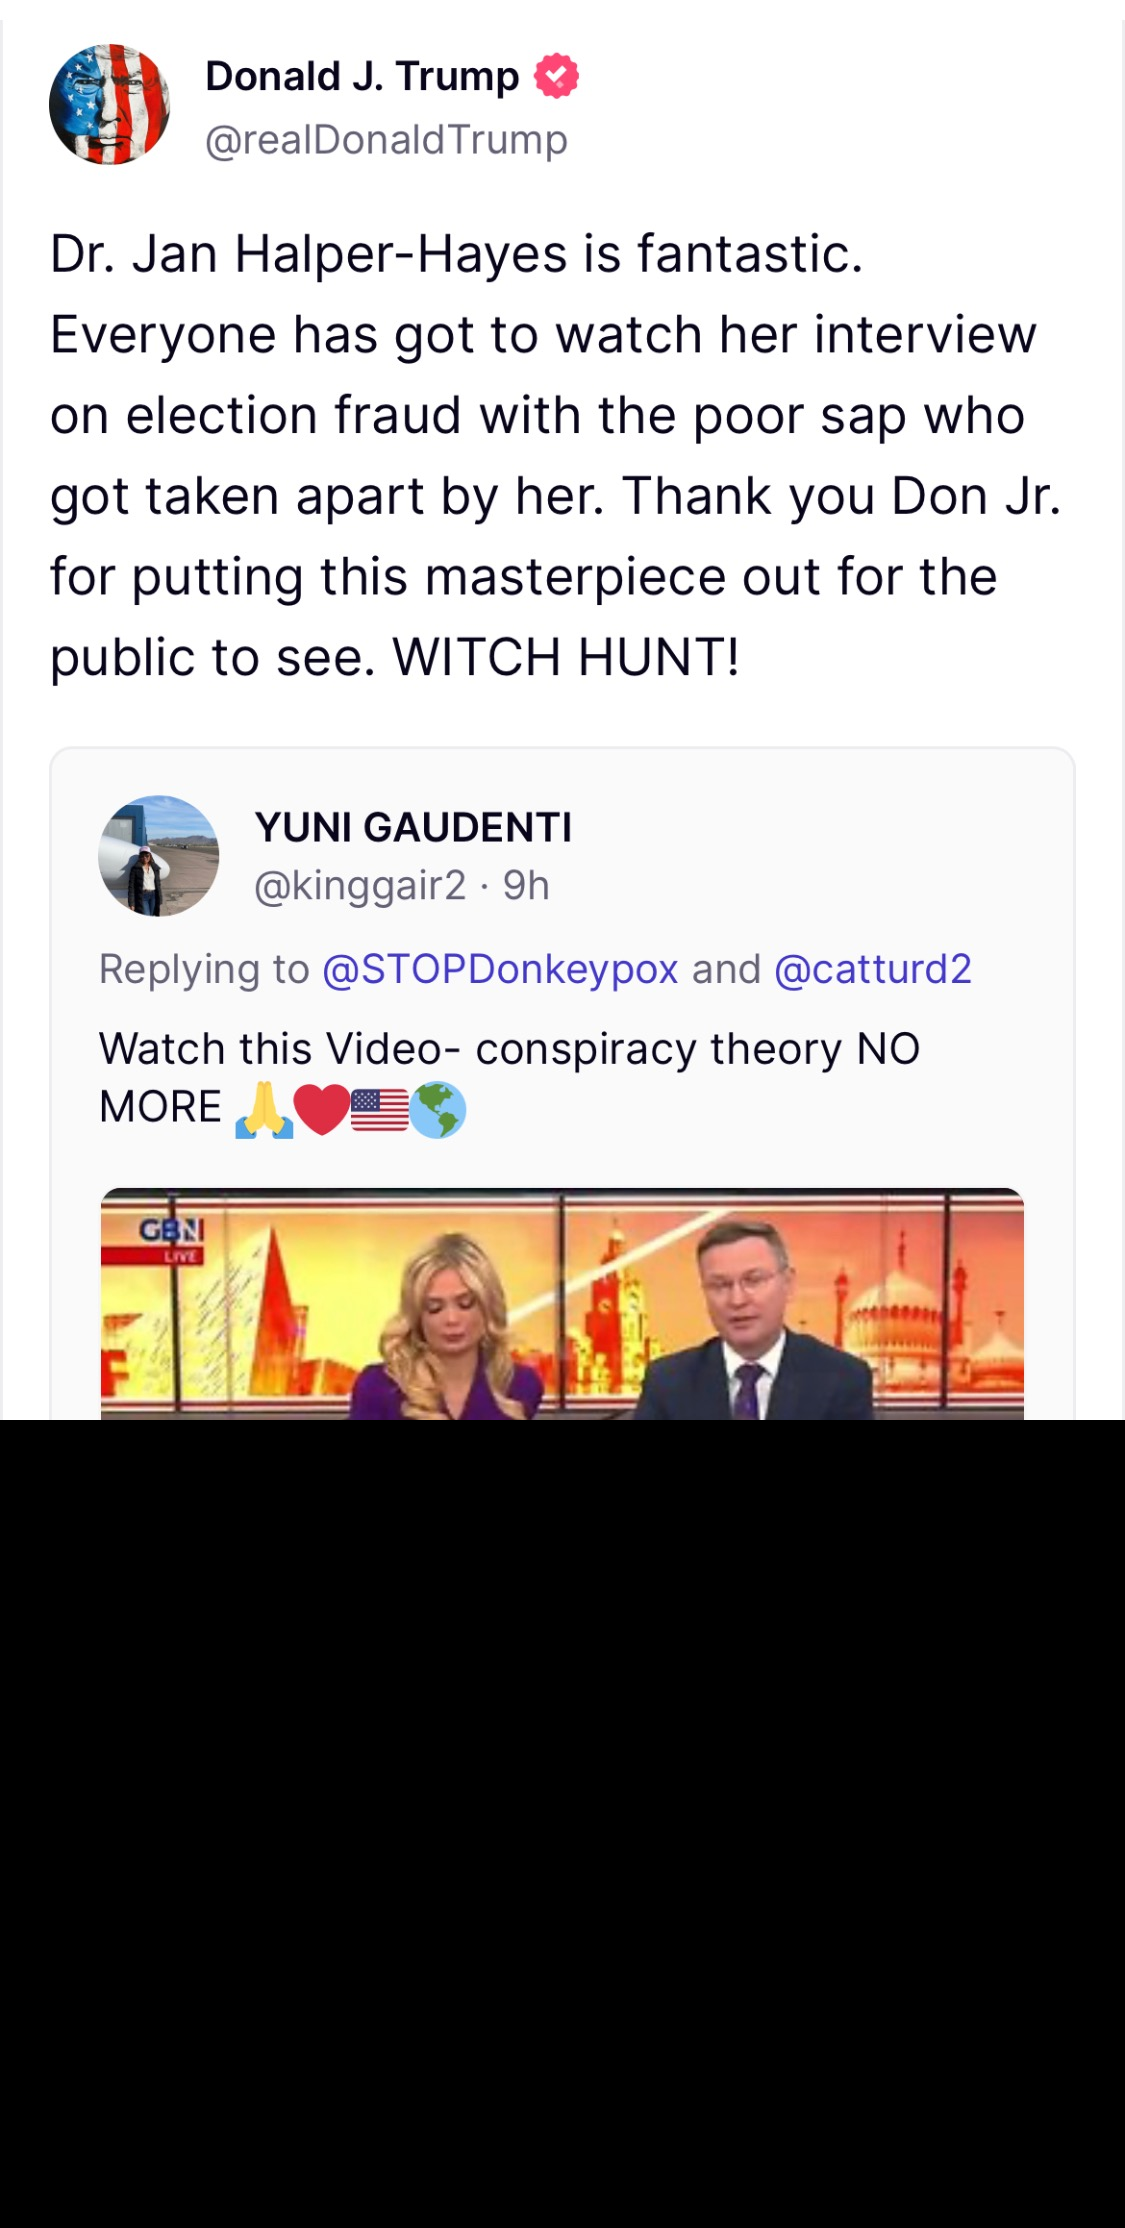Screen dimensions: 1125x2228
Task: Tap the @realDonaldTrump handle
Action: [x=386, y=140]
